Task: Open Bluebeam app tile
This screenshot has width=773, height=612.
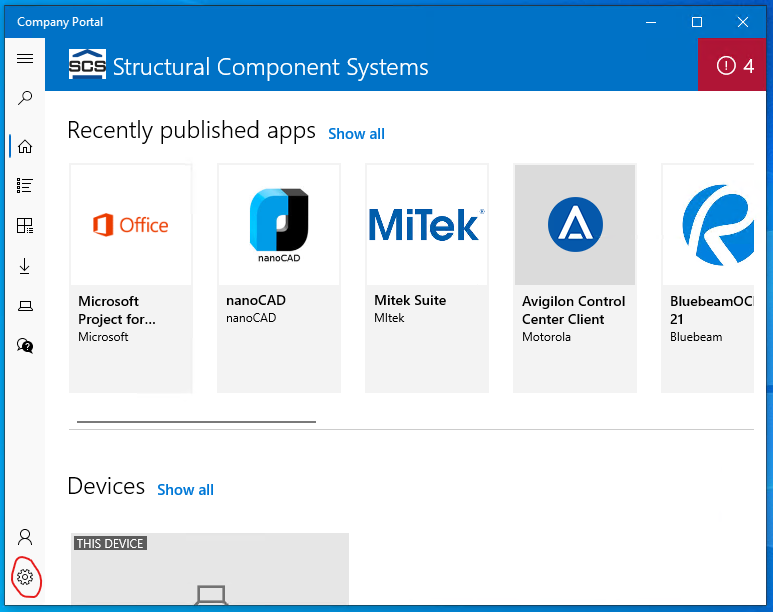Action: tap(707, 279)
